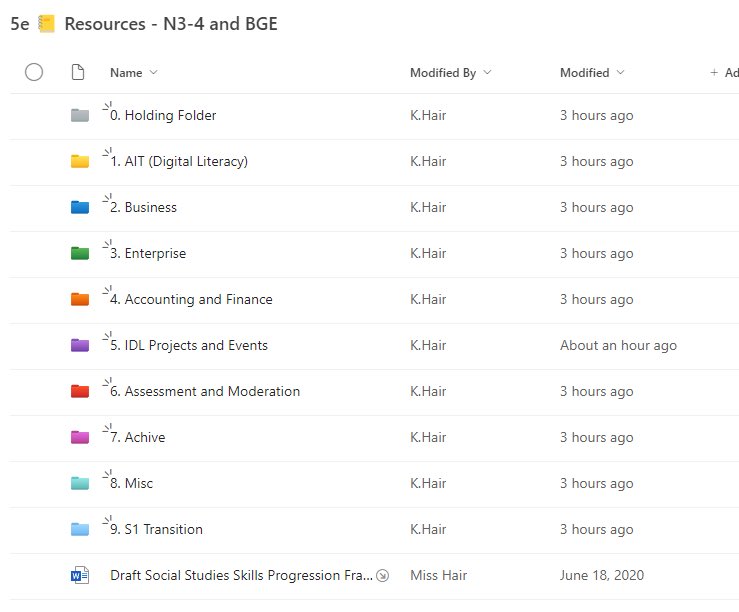Open 5. IDL Projects and Events folder
The height and width of the screenshot is (612, 739).
(189, 345)
